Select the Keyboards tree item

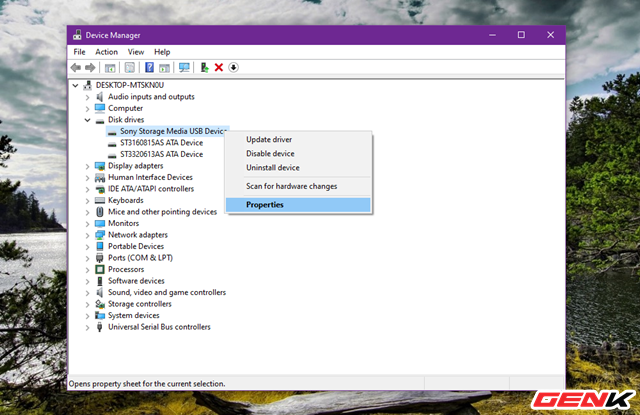(x=126, y=200)
